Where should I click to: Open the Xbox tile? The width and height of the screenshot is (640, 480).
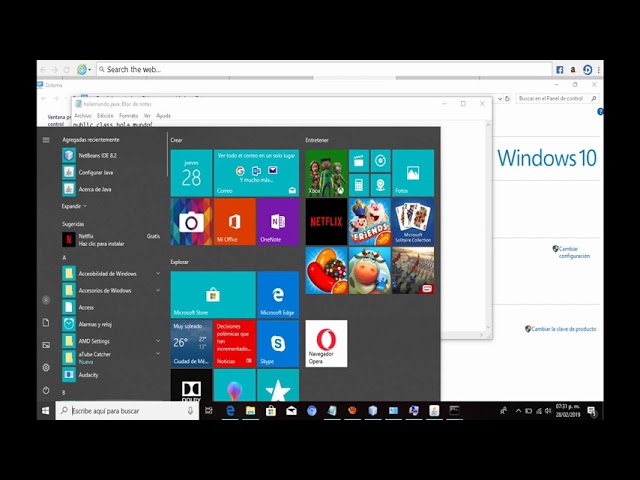tap(327, 173)
